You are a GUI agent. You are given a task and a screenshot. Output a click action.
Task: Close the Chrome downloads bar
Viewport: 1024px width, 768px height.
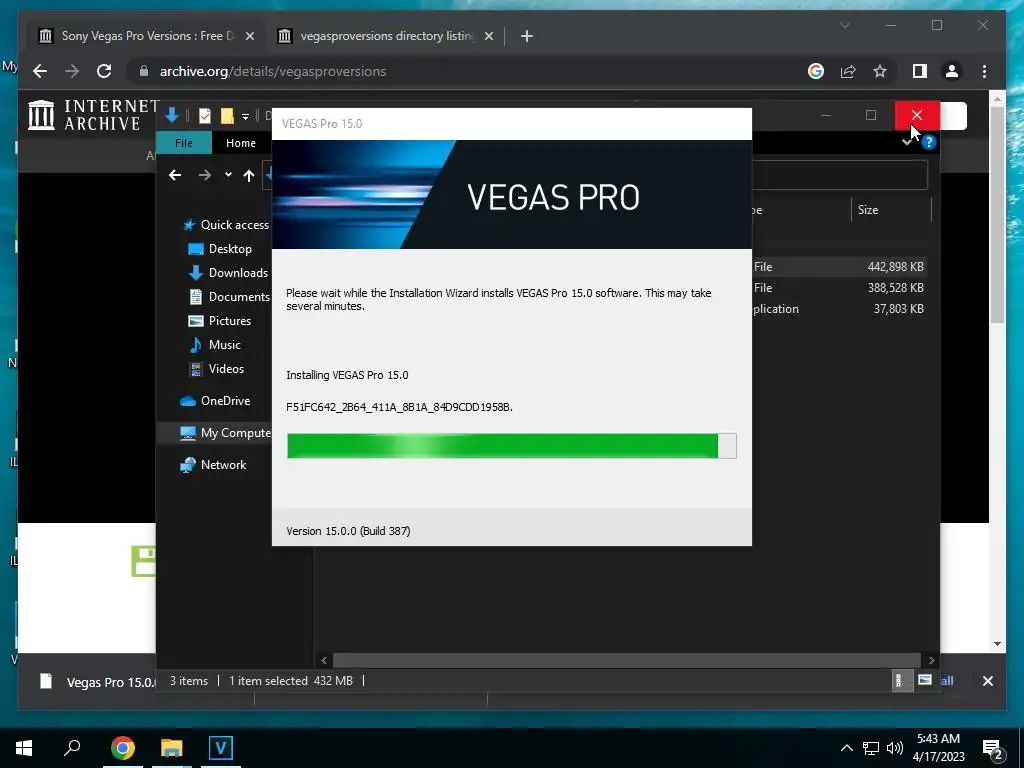tap(987, 681)
